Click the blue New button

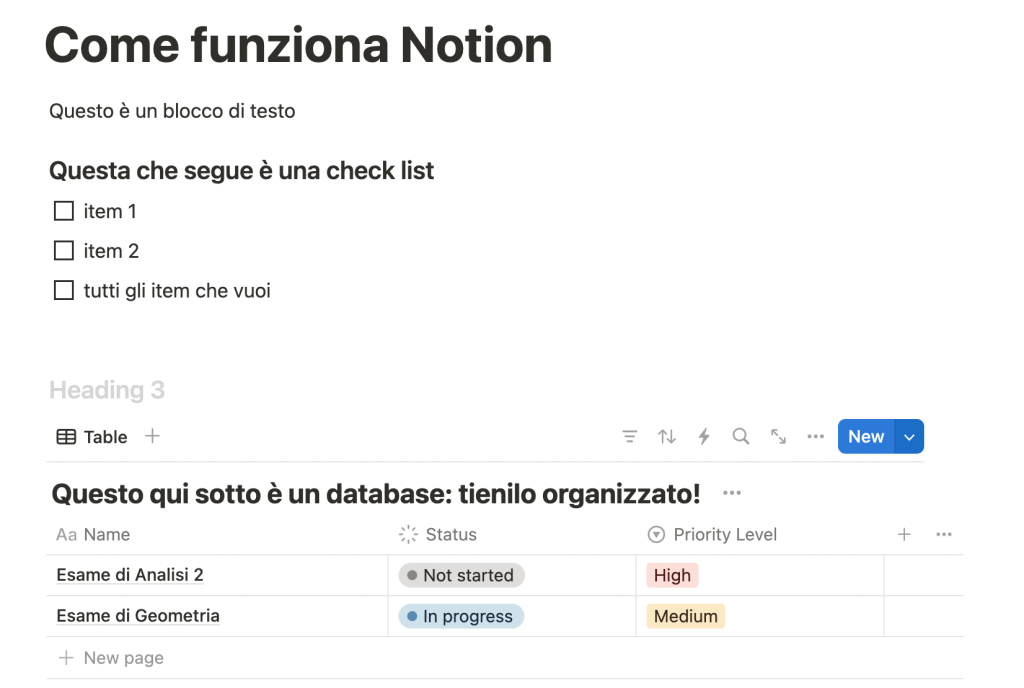[x=865, y=437]
